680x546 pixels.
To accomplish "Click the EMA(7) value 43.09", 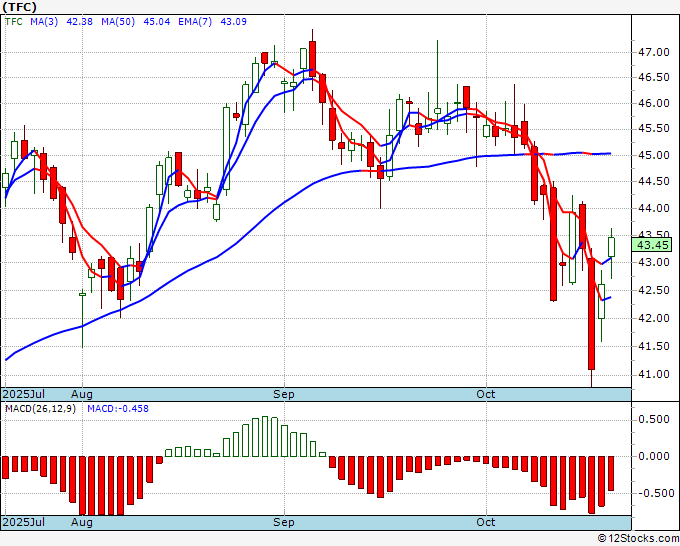I will (233, 21).
